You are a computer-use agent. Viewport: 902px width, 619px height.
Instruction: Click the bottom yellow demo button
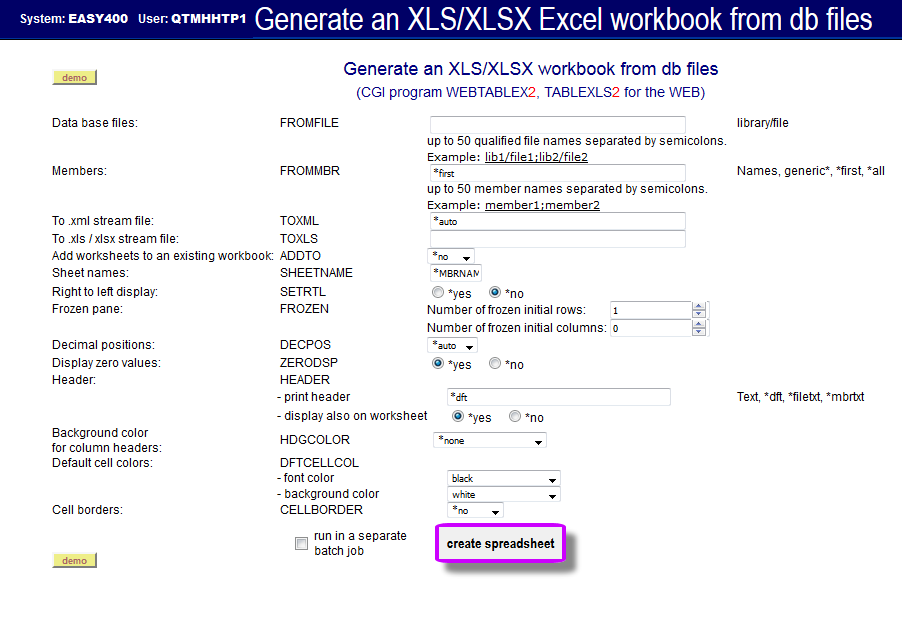pos(74,560)
